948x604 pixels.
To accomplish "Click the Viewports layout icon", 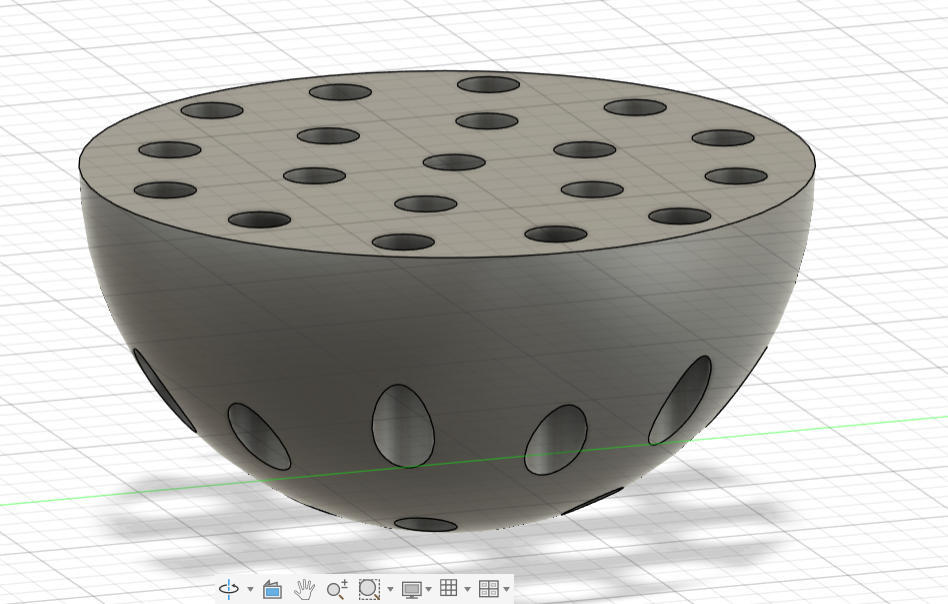I will pyautogui.click(x=488, y=589).
